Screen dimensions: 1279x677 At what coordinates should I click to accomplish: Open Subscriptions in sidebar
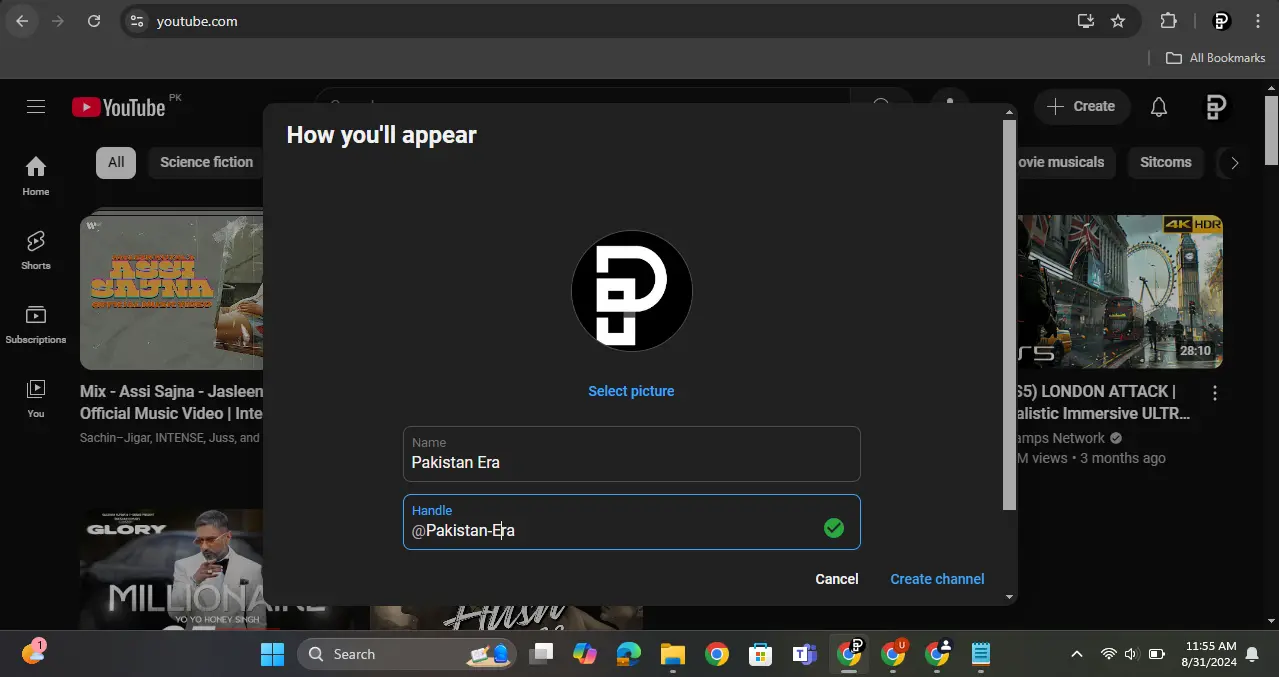point(36,324)
